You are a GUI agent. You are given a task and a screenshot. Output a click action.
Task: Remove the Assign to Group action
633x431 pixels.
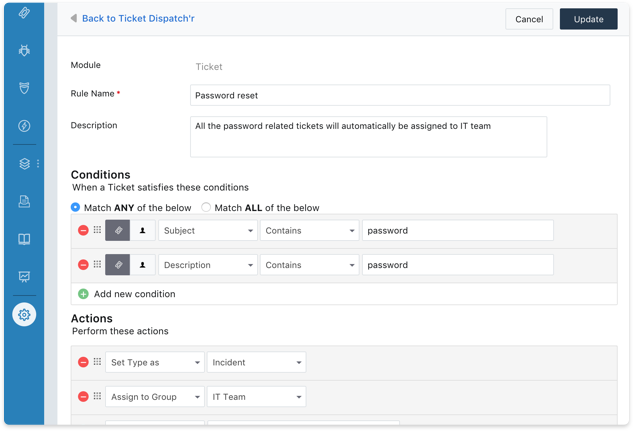(83, 397)
